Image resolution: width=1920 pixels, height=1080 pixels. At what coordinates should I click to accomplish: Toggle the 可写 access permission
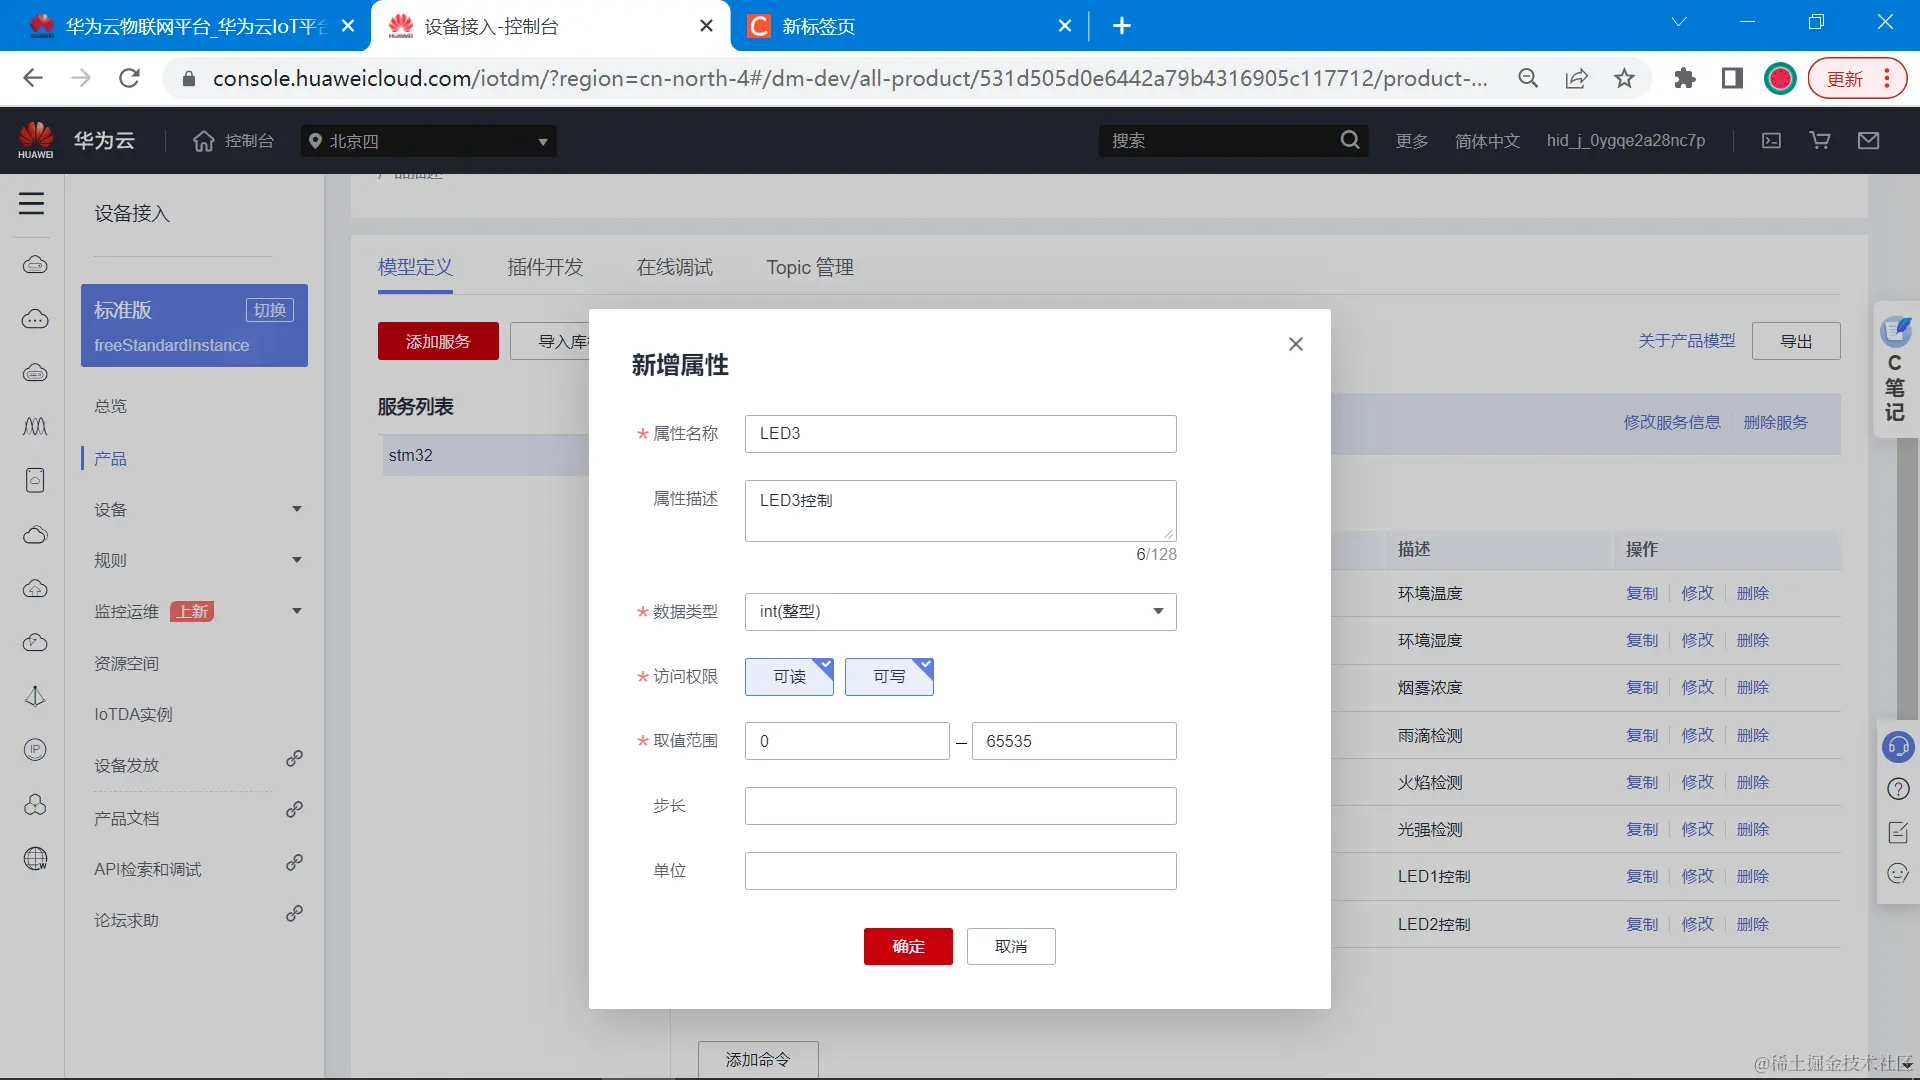coord(889,677)
